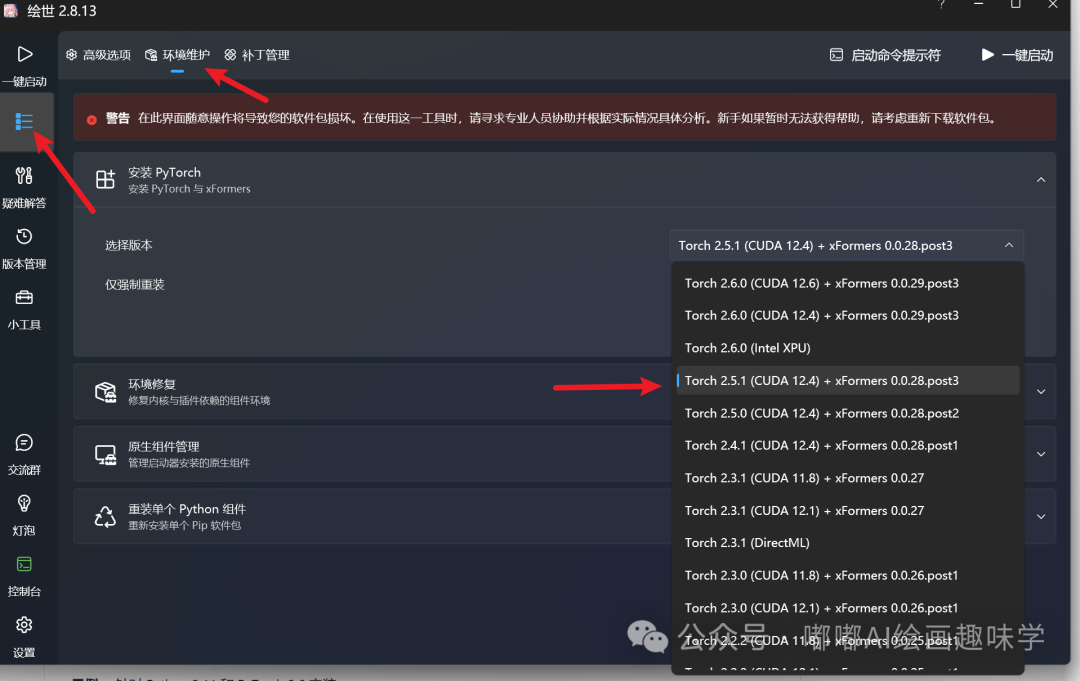Select Torch 2.3.1 (CUDA 11.8) + xFormers 0.0.27
The width and height of the screenshot is (1080, 681).
point(848,478)
